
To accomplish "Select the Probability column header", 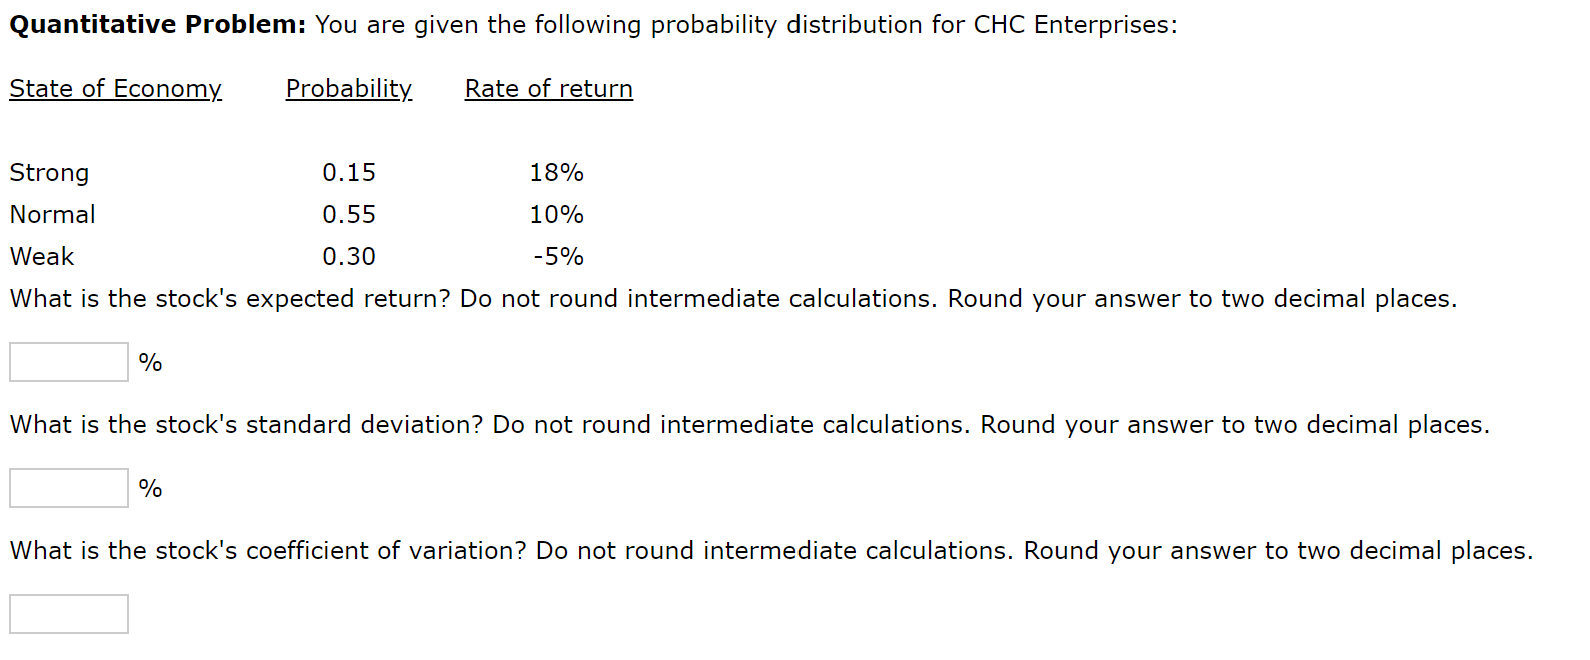I will [x=348, y=89].
